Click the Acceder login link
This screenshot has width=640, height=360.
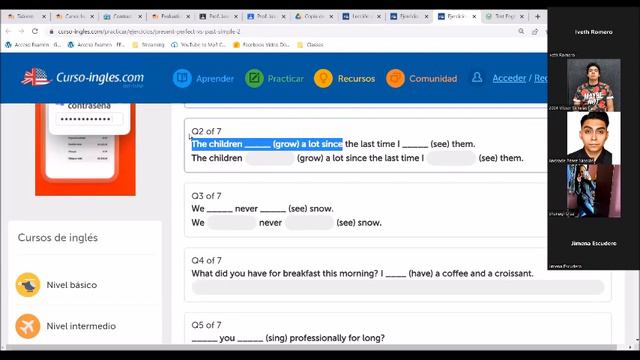pyautogui.click(x=509, y=78)
